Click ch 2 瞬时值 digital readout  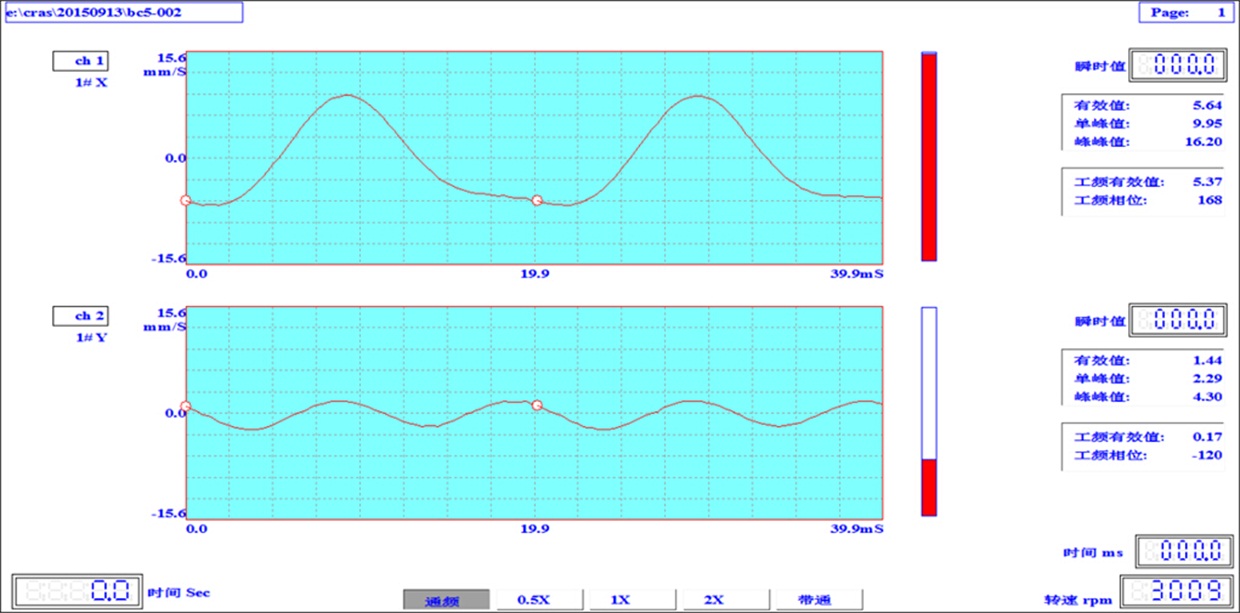(1177, 320)
